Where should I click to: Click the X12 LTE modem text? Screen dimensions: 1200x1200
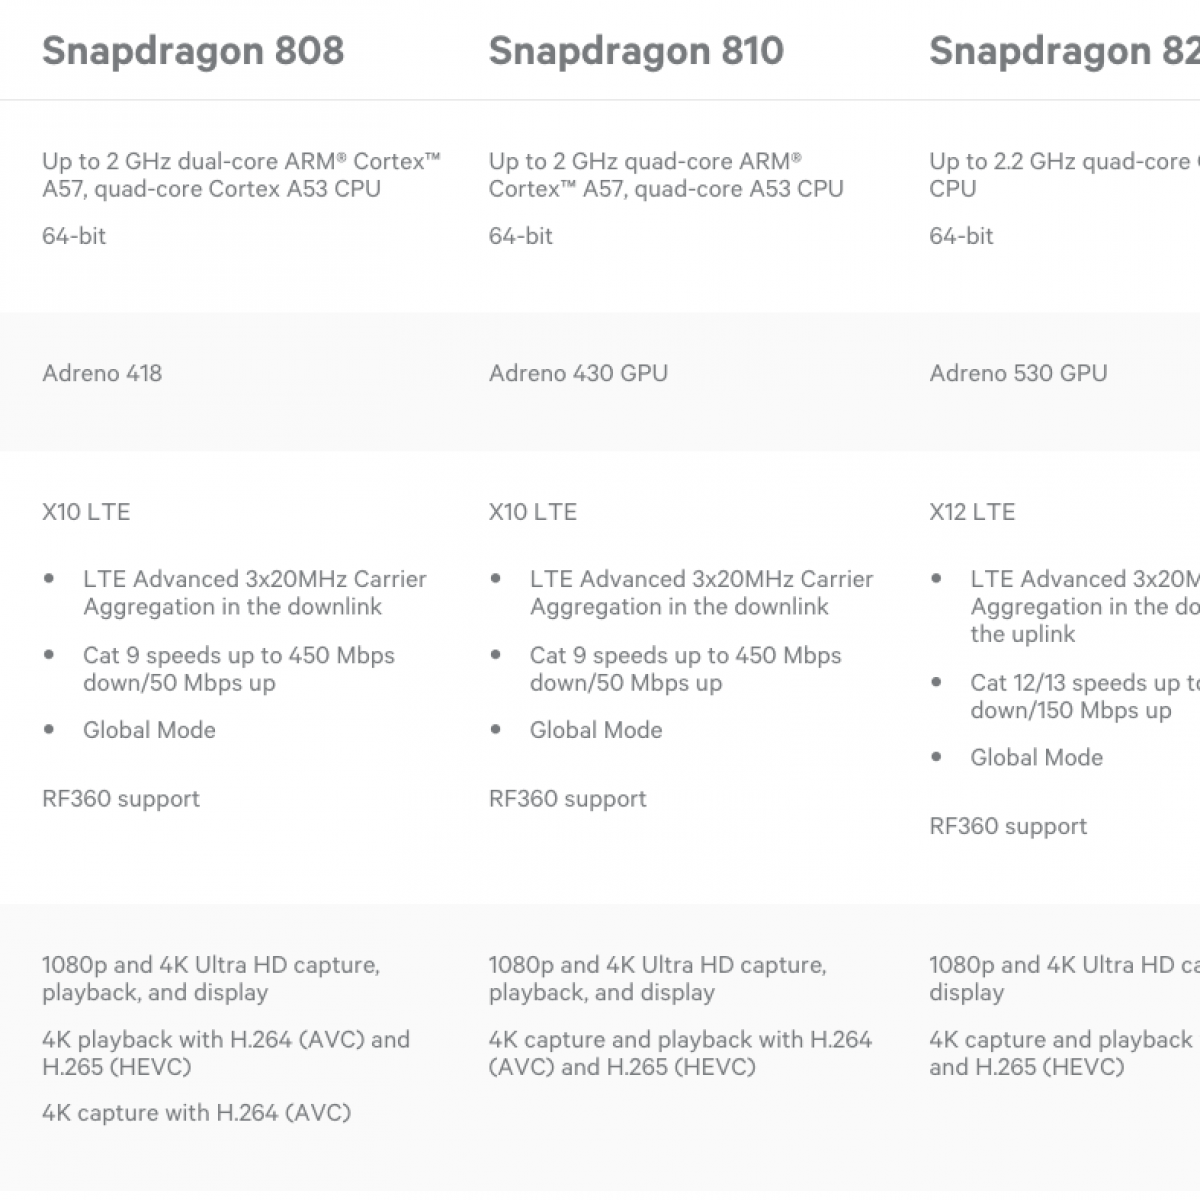972,512
